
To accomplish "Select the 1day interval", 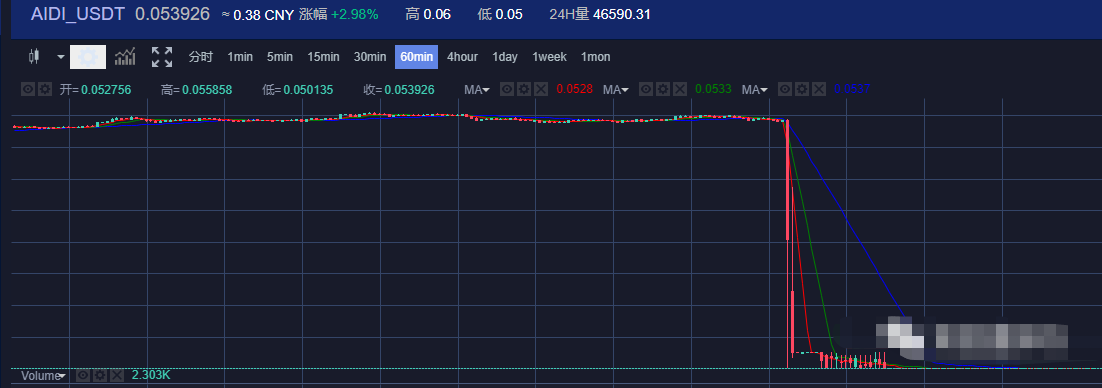I will [505, 57].
